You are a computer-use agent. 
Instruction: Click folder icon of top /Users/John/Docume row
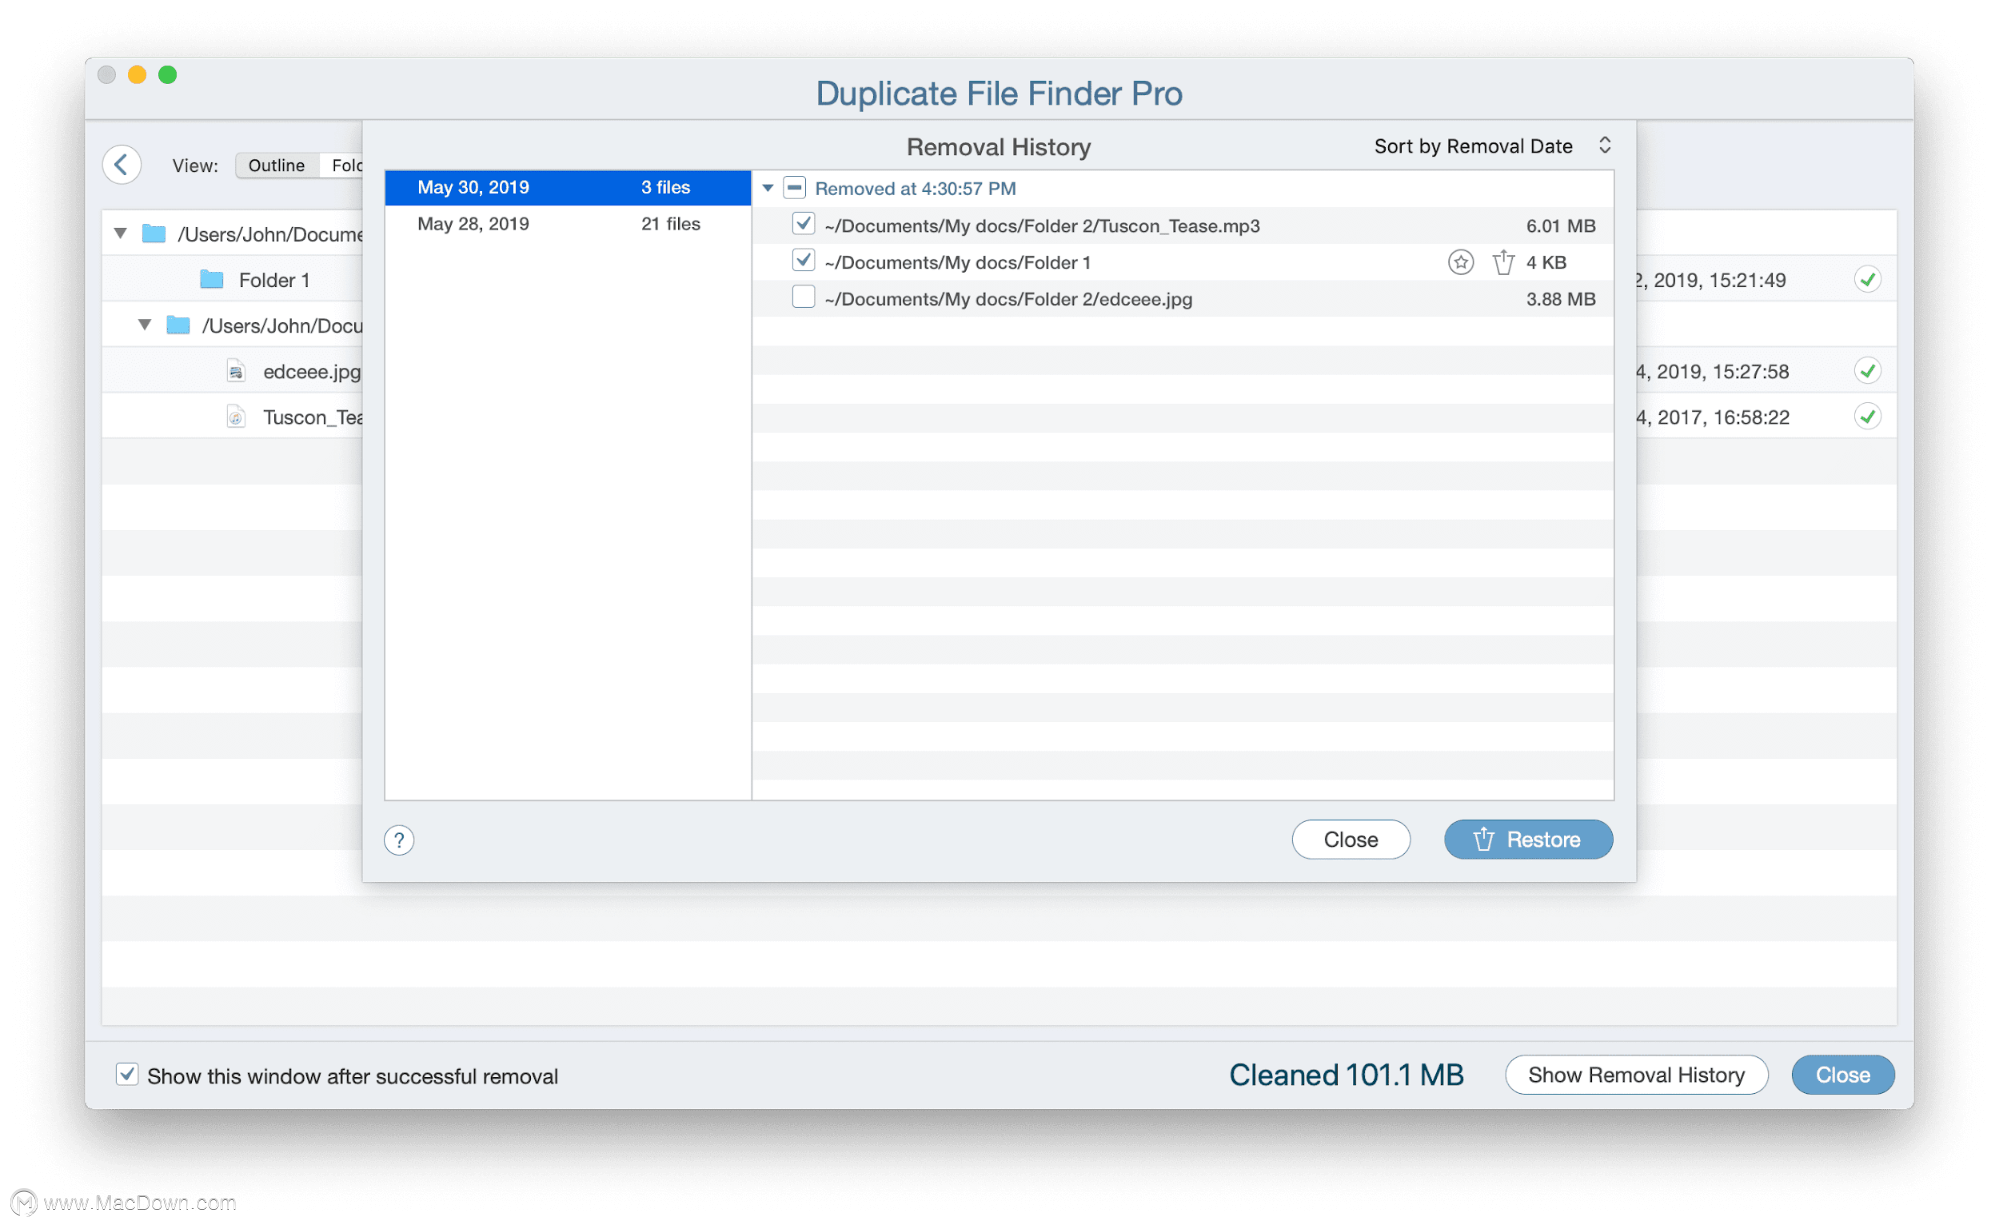click(x=154, y=233)
